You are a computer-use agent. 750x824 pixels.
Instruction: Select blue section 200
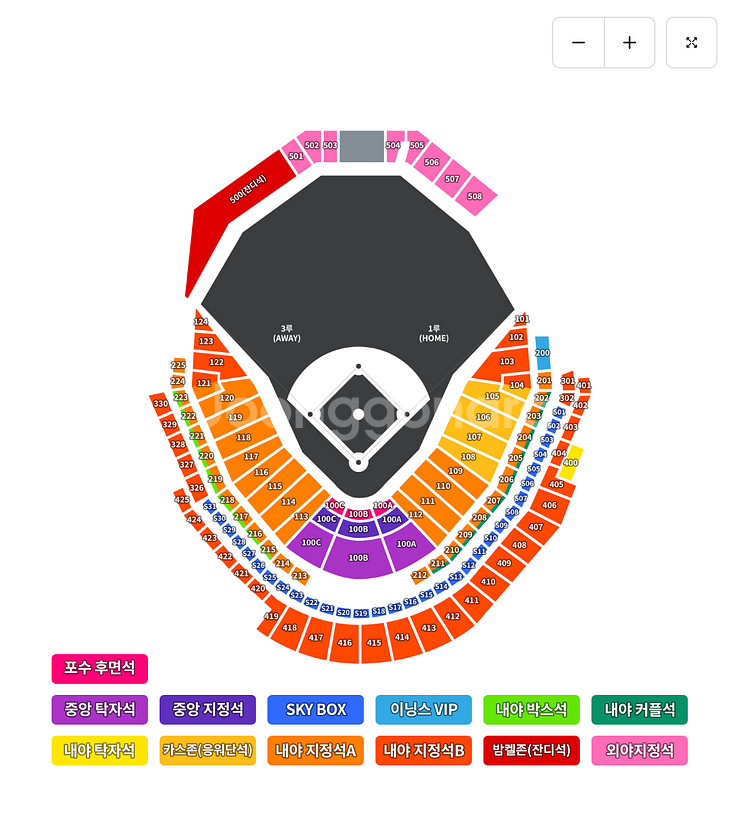543,353
